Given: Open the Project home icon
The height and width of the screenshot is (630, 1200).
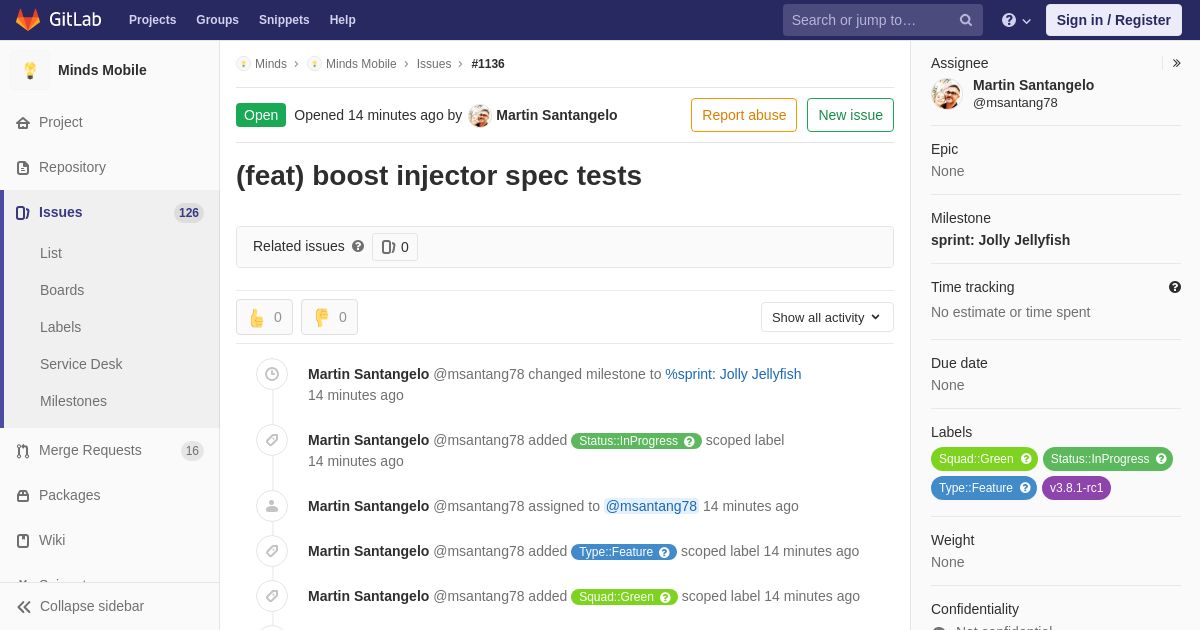Looking at the screenshot, I should click(x=23, y=123).
